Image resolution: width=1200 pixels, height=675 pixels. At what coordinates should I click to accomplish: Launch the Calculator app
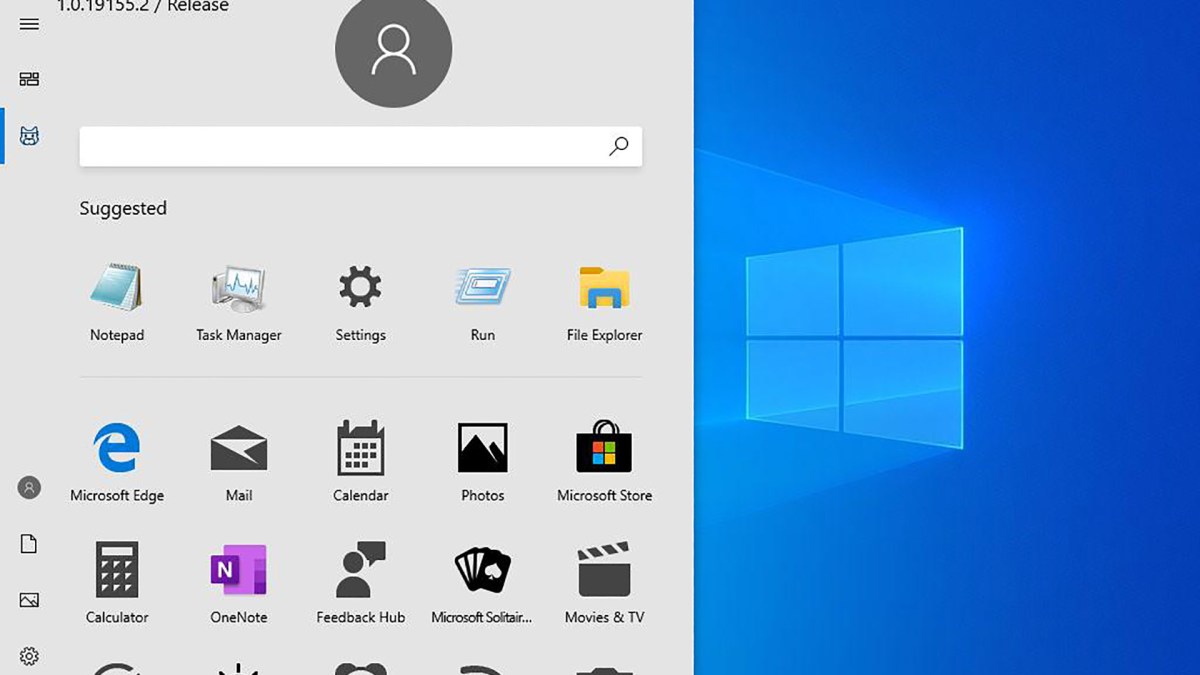[117, 583]
